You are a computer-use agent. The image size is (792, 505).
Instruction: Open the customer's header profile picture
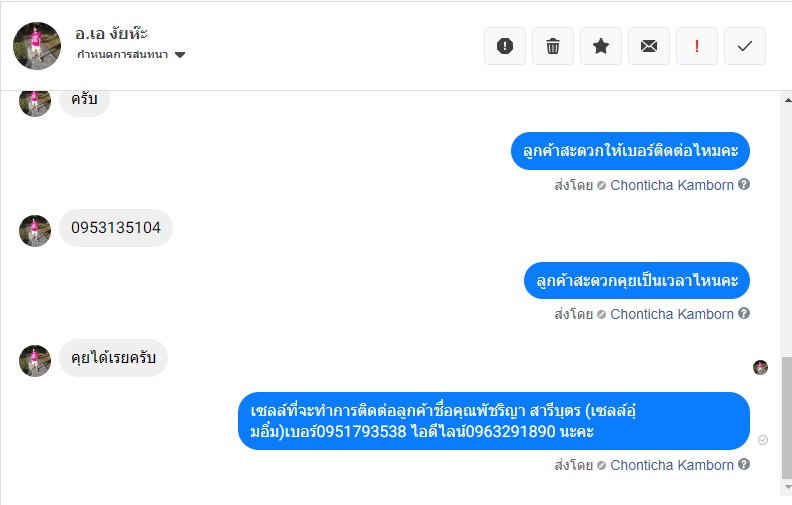click(37, 45)
